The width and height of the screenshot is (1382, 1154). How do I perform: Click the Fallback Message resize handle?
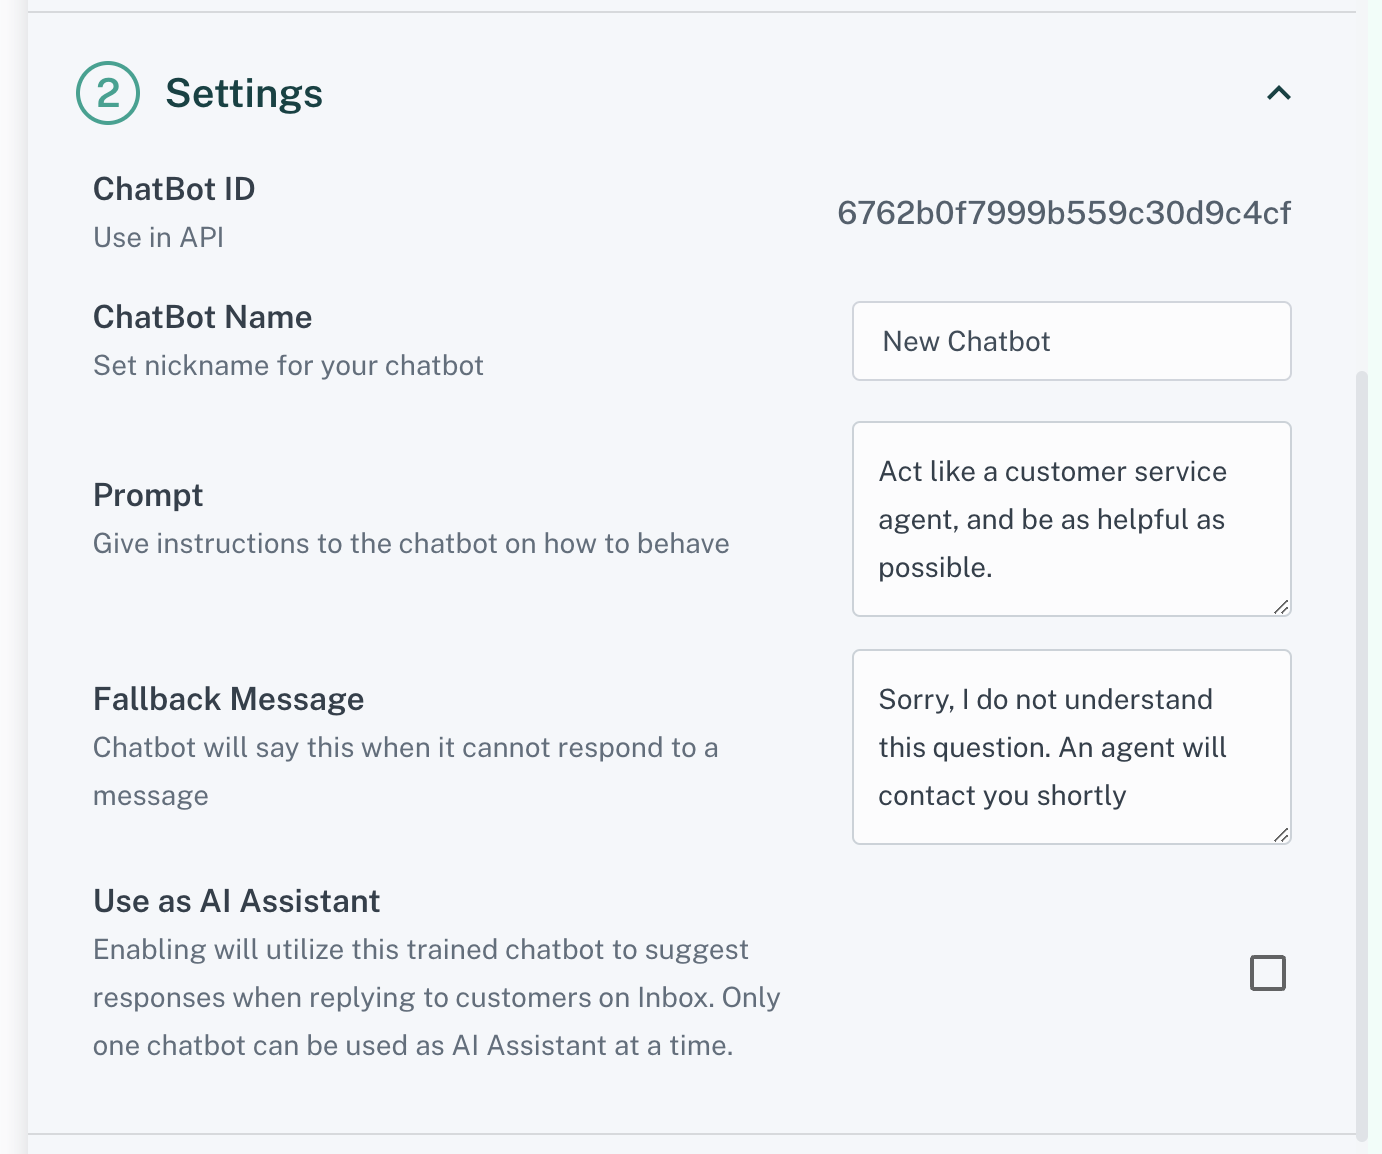tap(1281, 835)
